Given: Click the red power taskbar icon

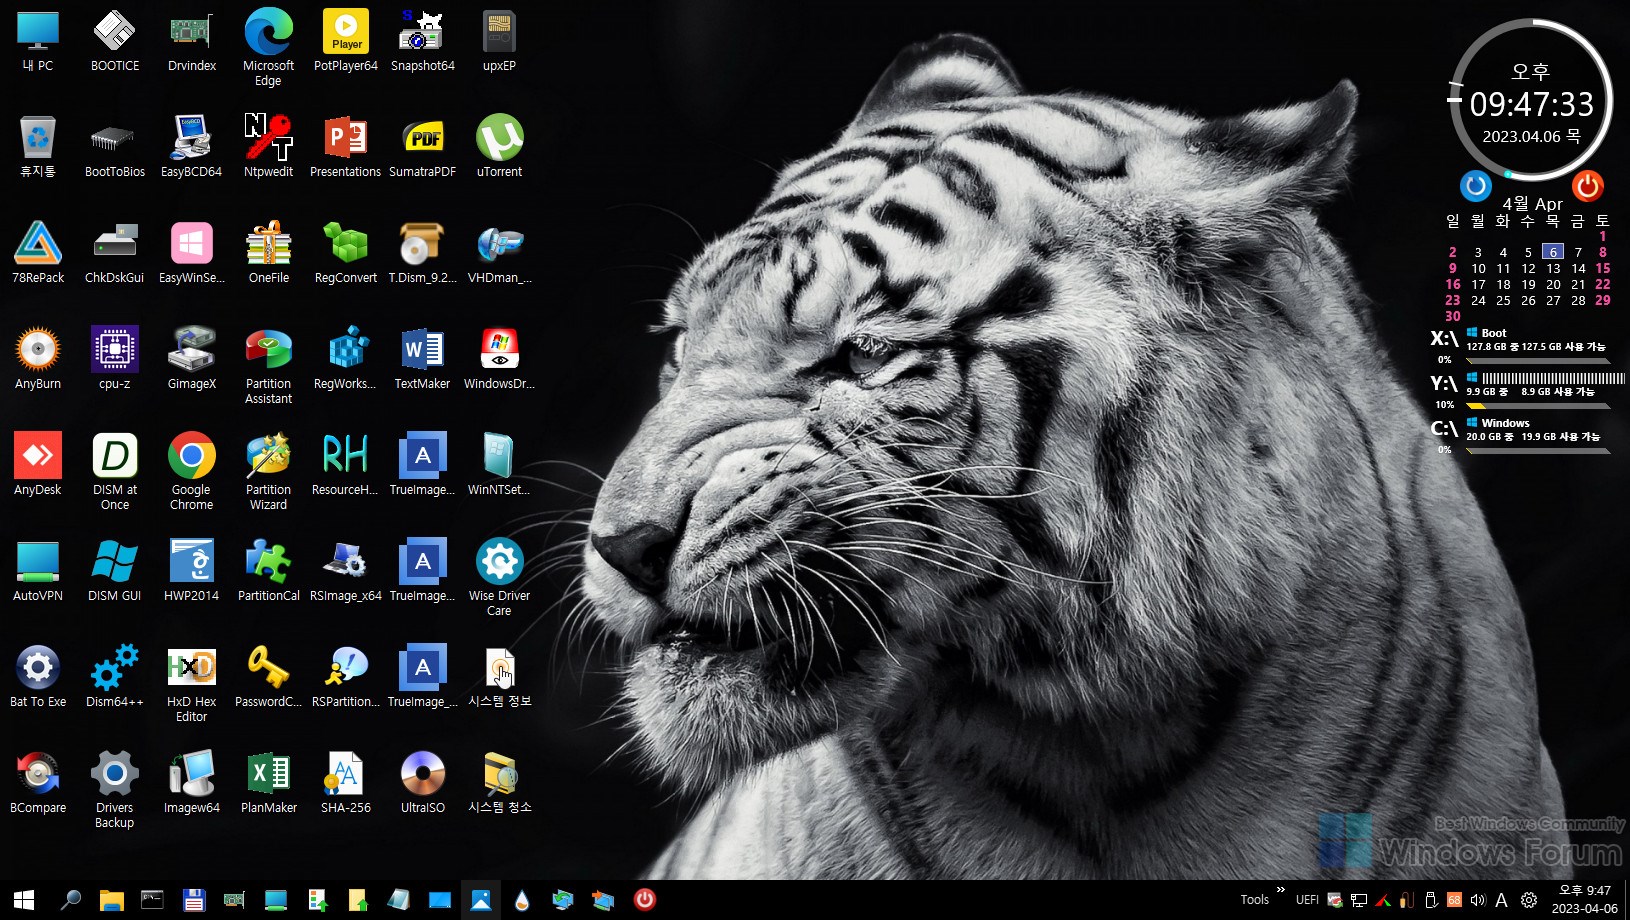Looking at the screenshot, I should click(645, 900).
